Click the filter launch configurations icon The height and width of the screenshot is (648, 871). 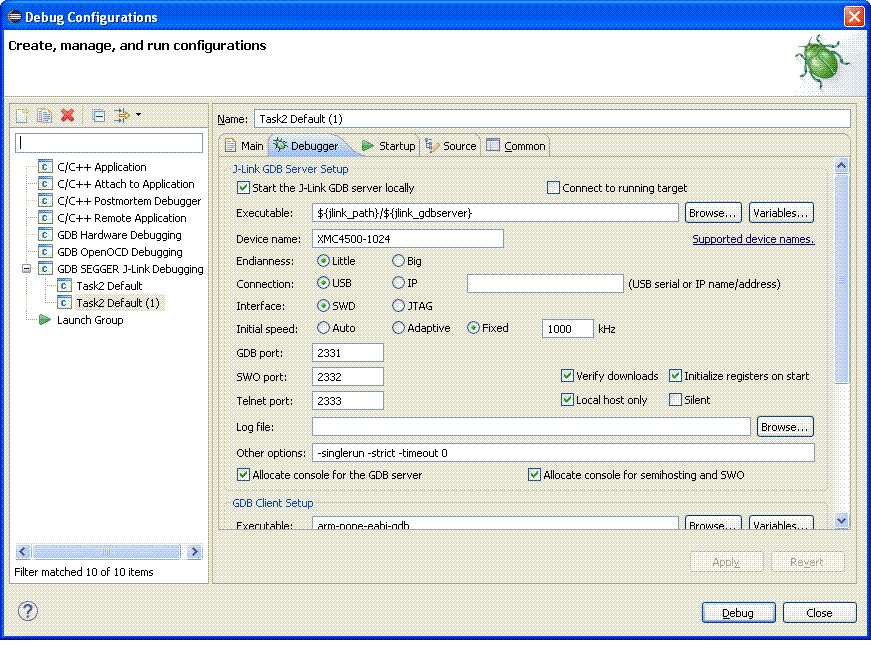[x=121, y=115]
